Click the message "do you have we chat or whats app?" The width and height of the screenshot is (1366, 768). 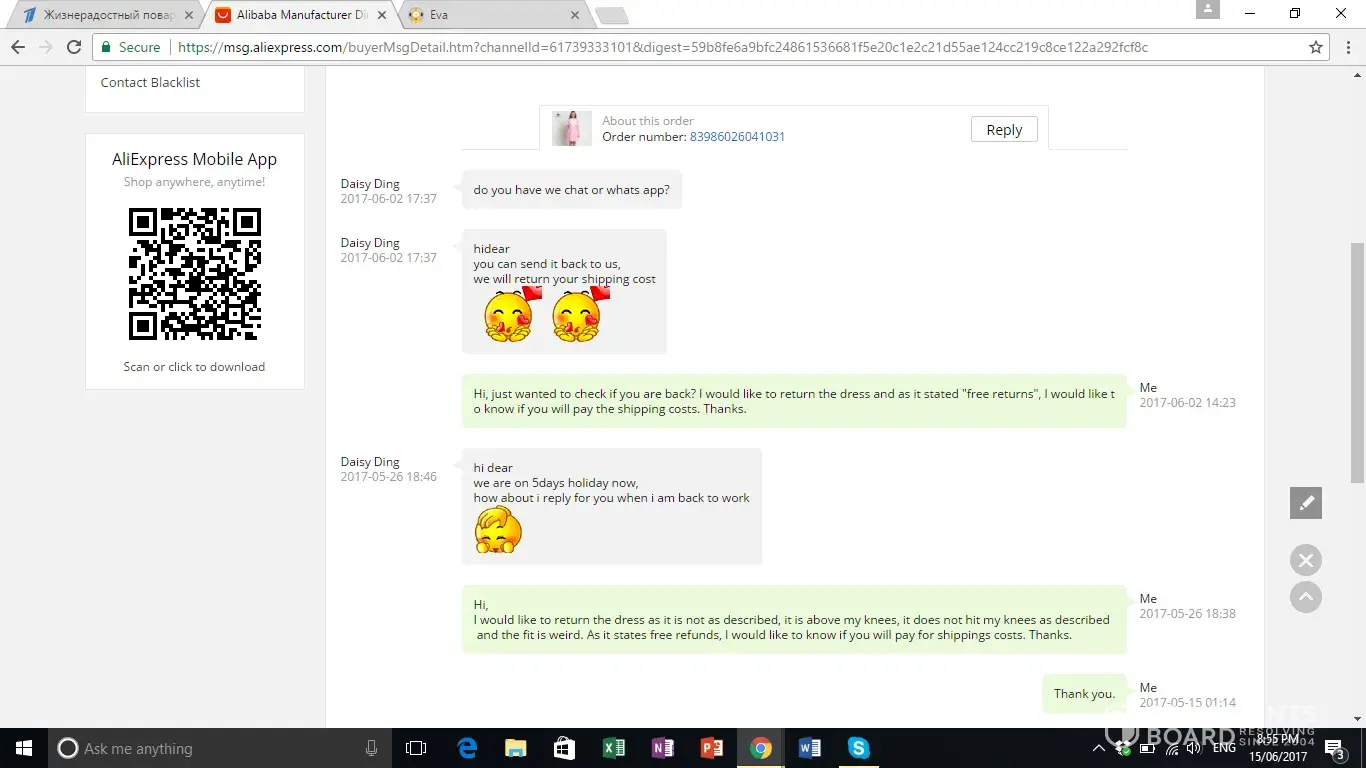[x=572, y=190]
